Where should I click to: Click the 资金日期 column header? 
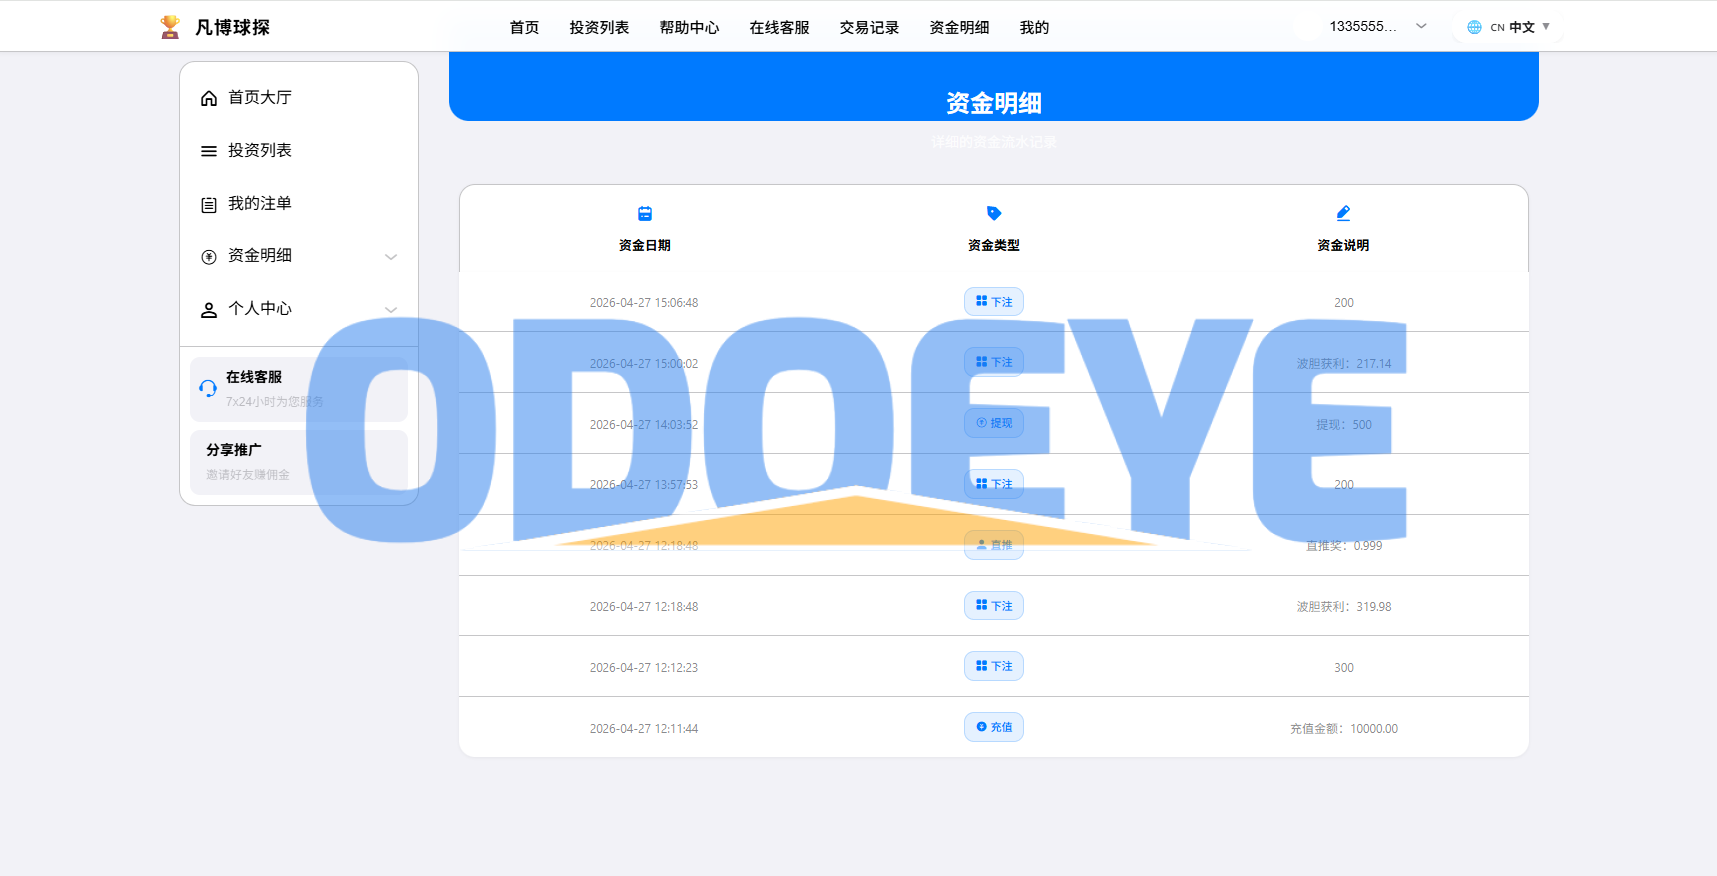pos(645,245)
